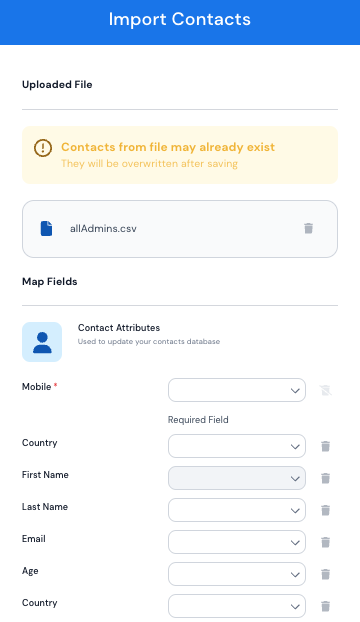Remove the Last Name field mapping
This screenshot has width=360, height=622.
[x=326, y=511]
